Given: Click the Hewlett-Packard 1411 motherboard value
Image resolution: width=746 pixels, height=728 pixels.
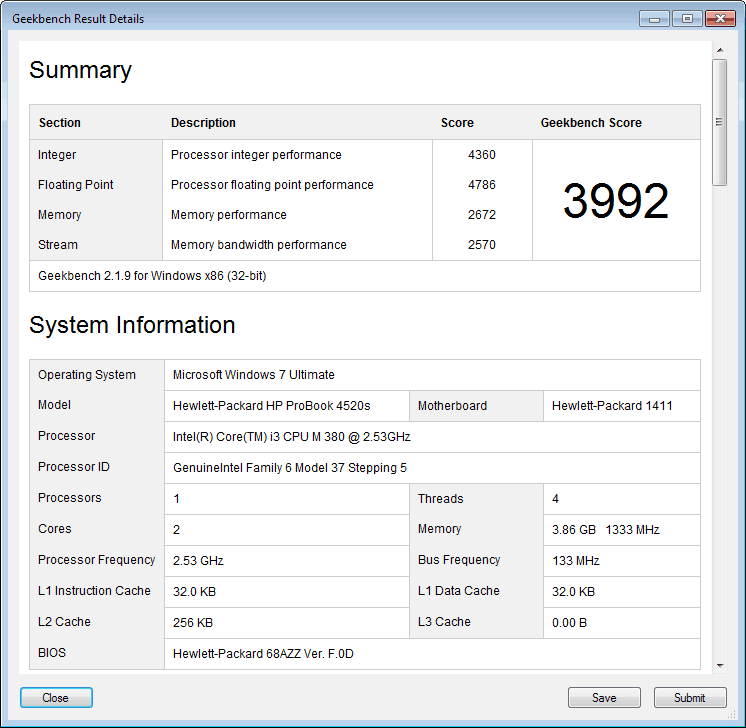Looking at the screenshot, I should (x=612, y=406).
